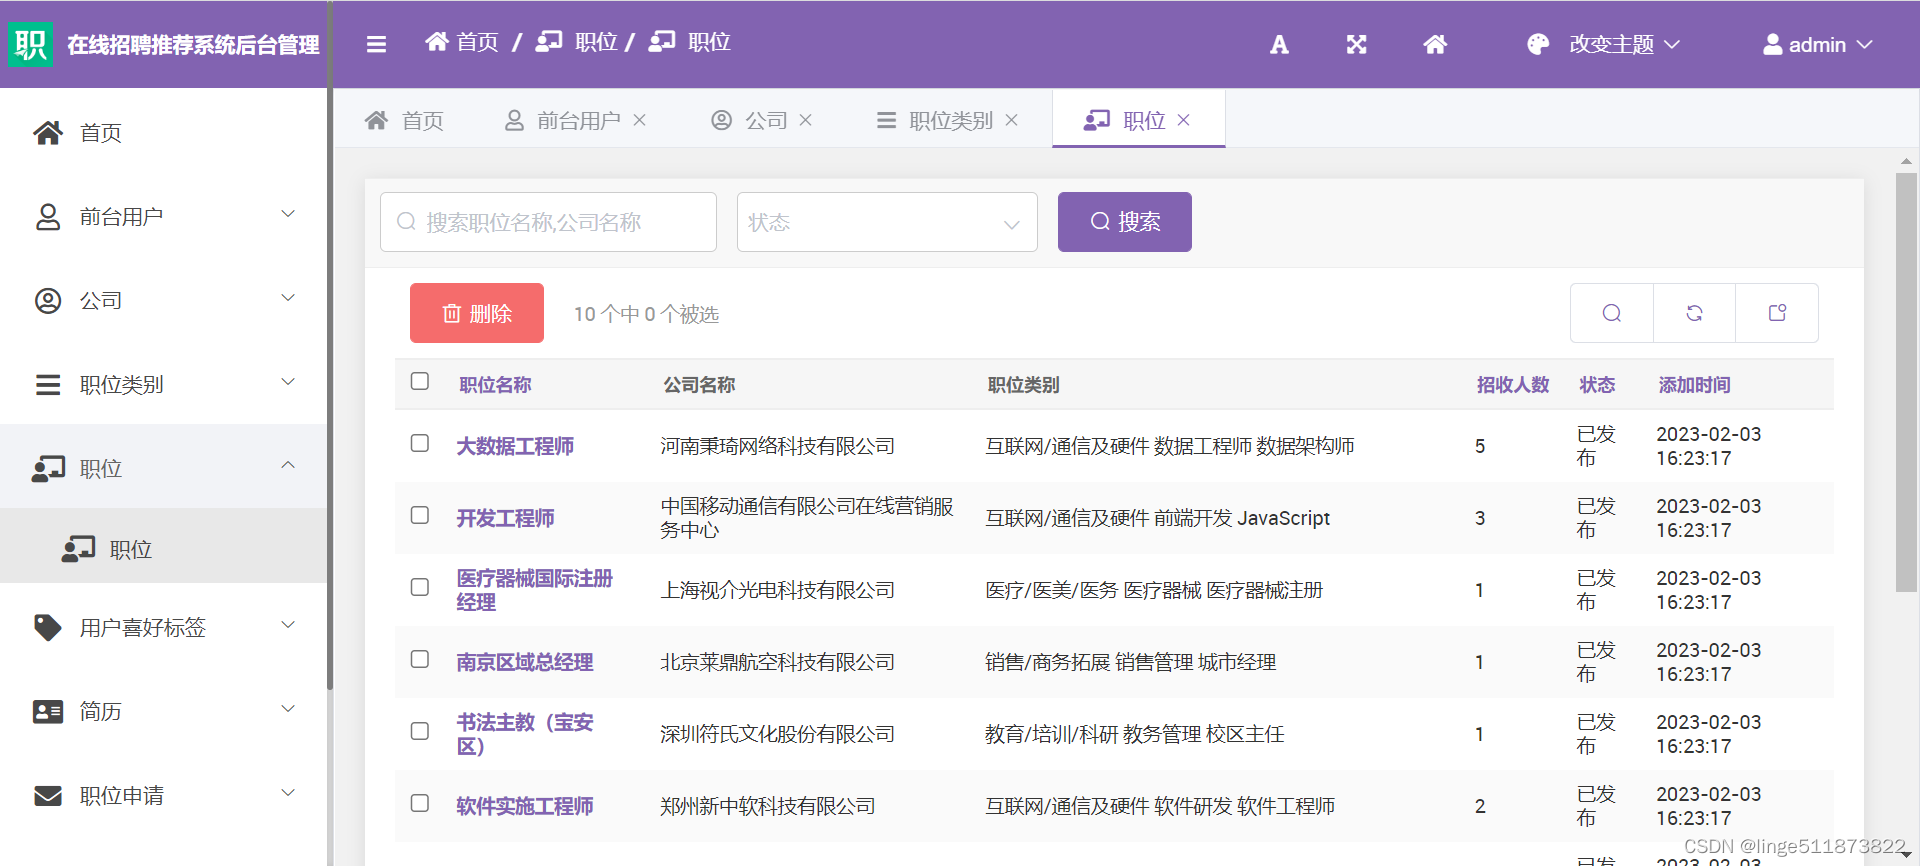Click the 前台用户 person icon in sidebar

click(48, 217)
